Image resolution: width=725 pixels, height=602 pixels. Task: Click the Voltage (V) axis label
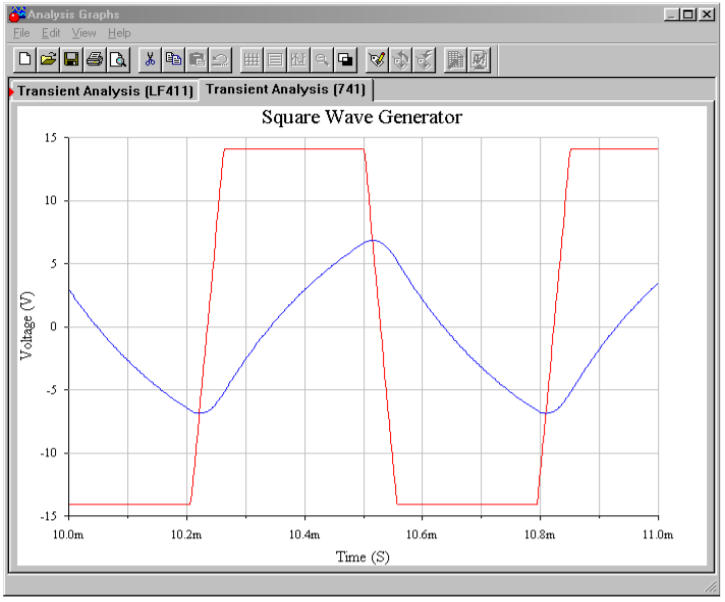pos(27,326)
